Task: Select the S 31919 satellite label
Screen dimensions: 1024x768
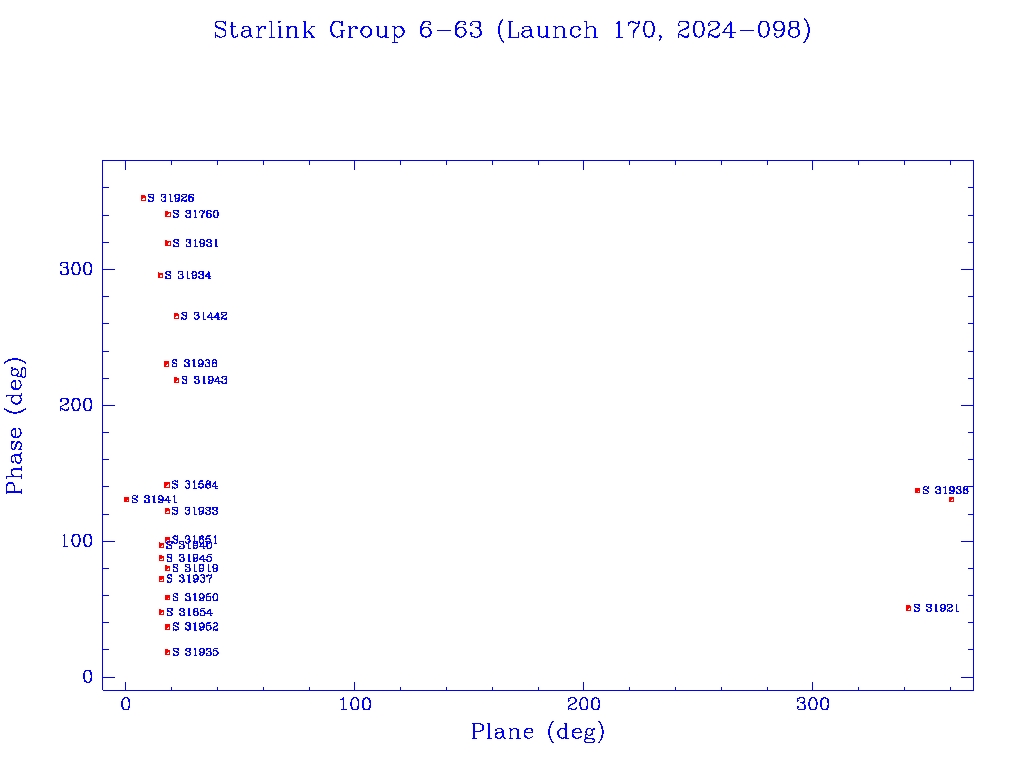Action: click(195, 569)
